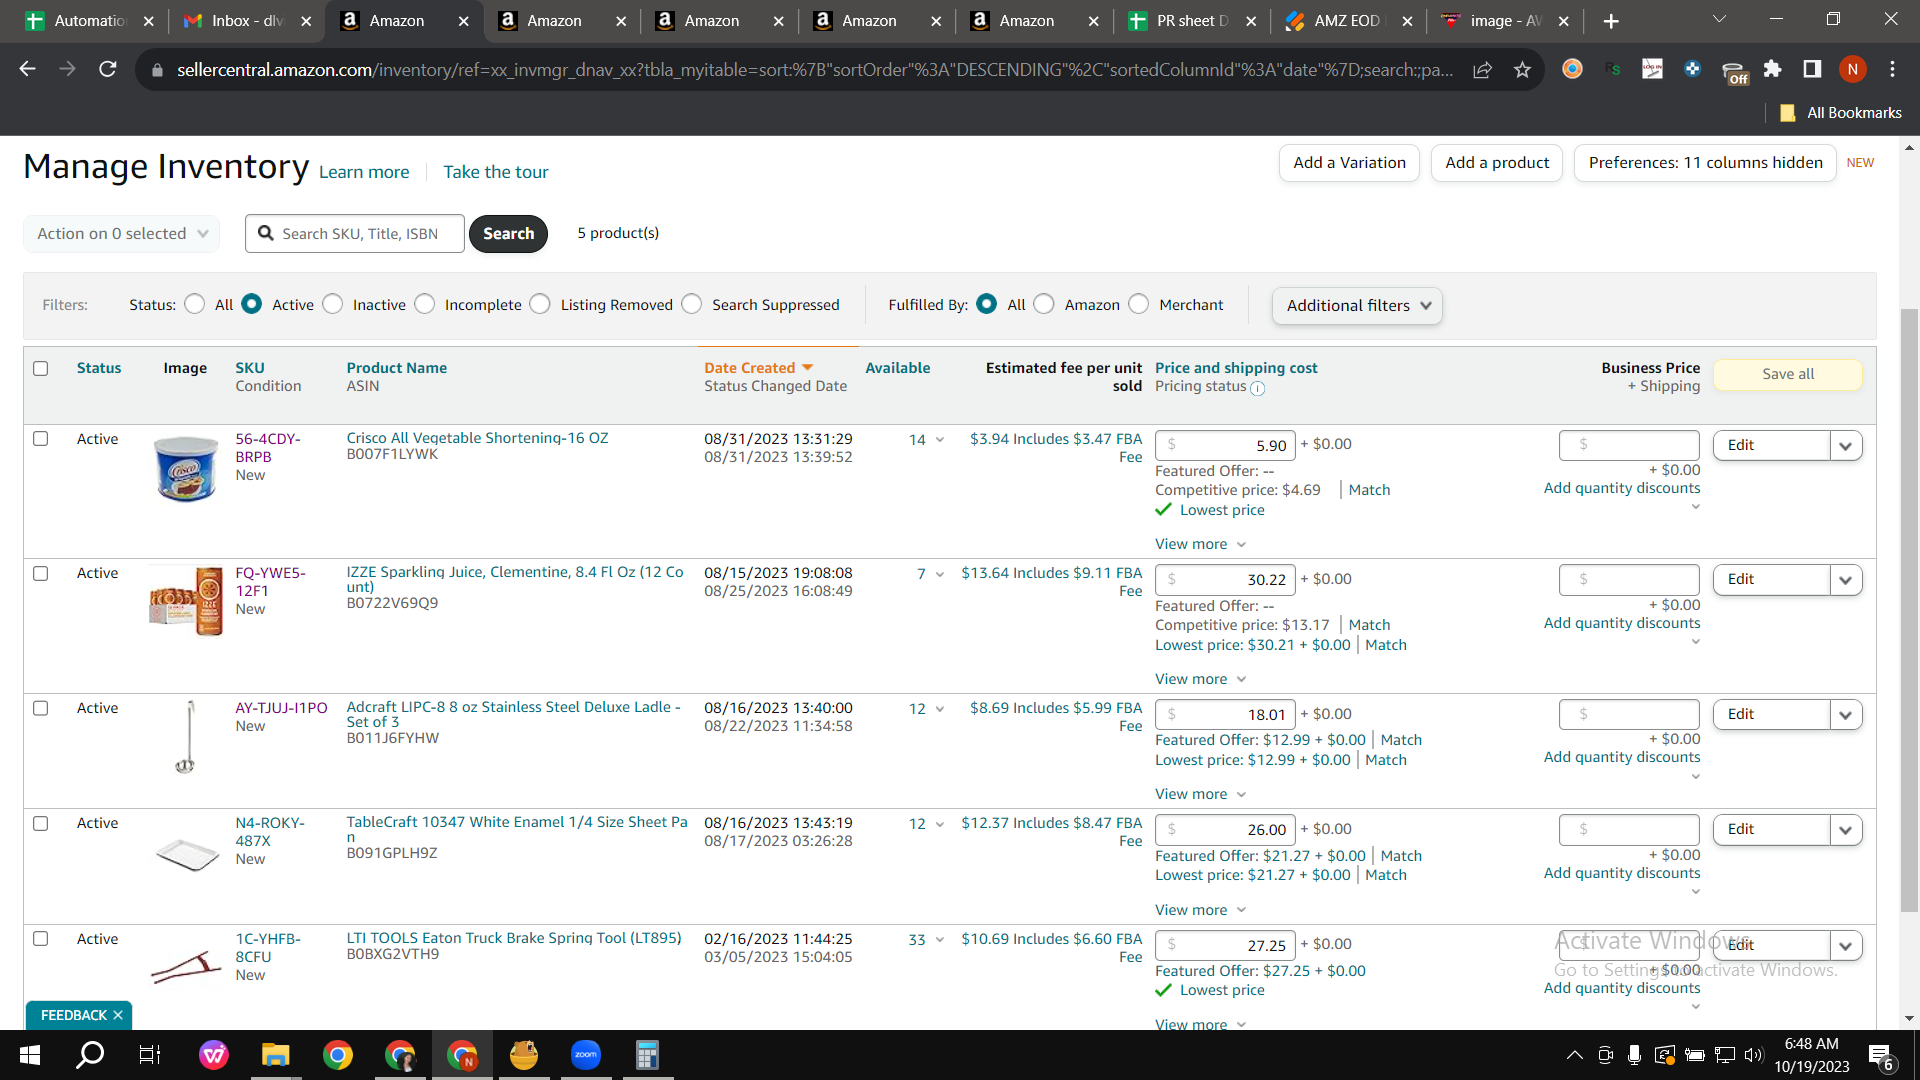Viewport: 1920px width, 1080px height.
Task: Select Search Suppressed status filter
Action: pos(692,304)
